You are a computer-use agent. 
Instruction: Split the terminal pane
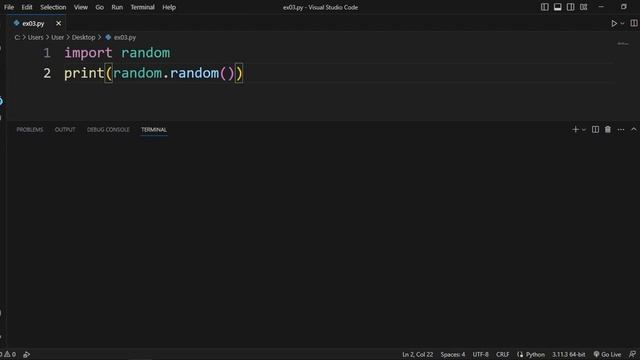(x=596, y=129)
